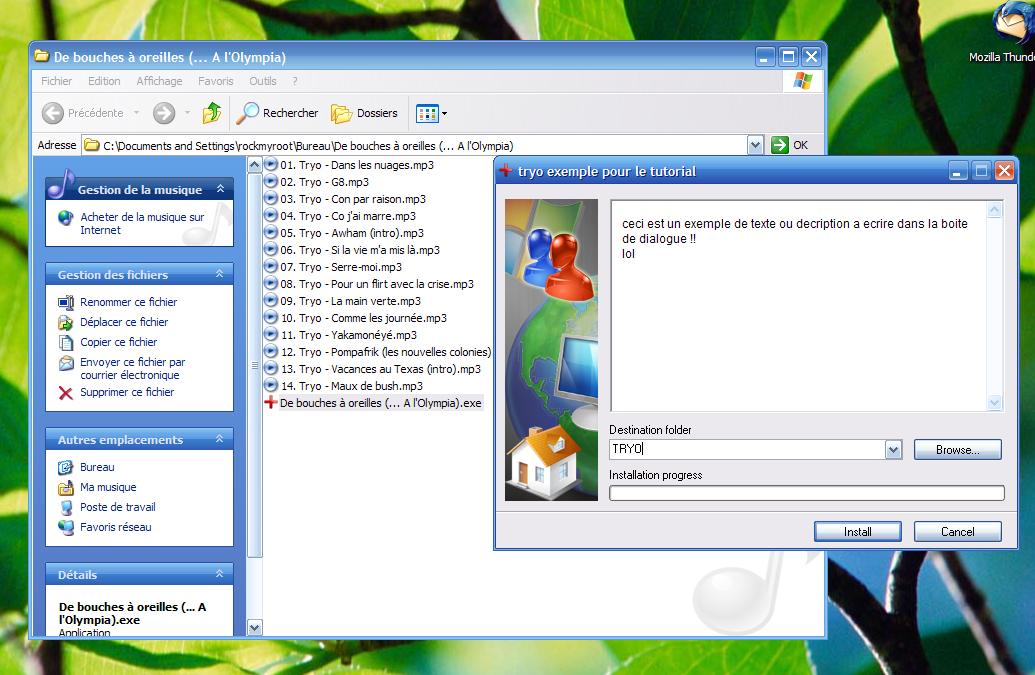Toggle the Dossiers folders pane

(365, 113)
